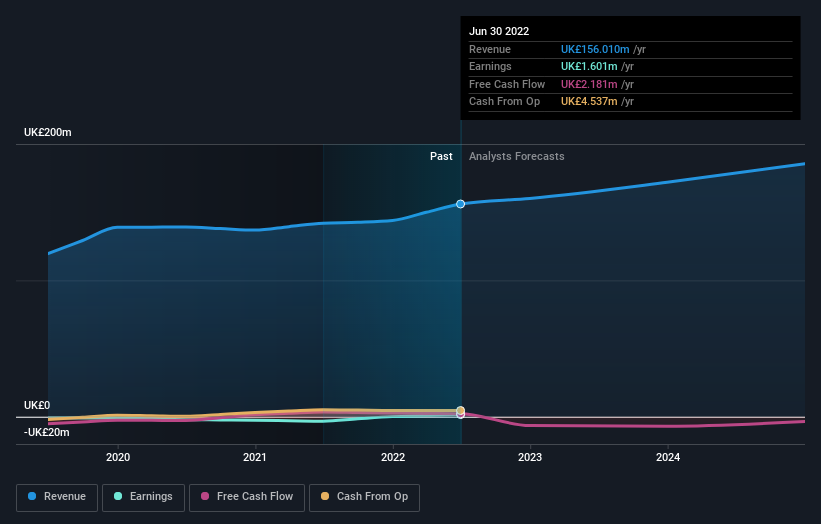This screenshot has height=524, width=821.
Task: Click the UK£156.010m revenue value
Action: pyautogui.click(x=595, y=49)
